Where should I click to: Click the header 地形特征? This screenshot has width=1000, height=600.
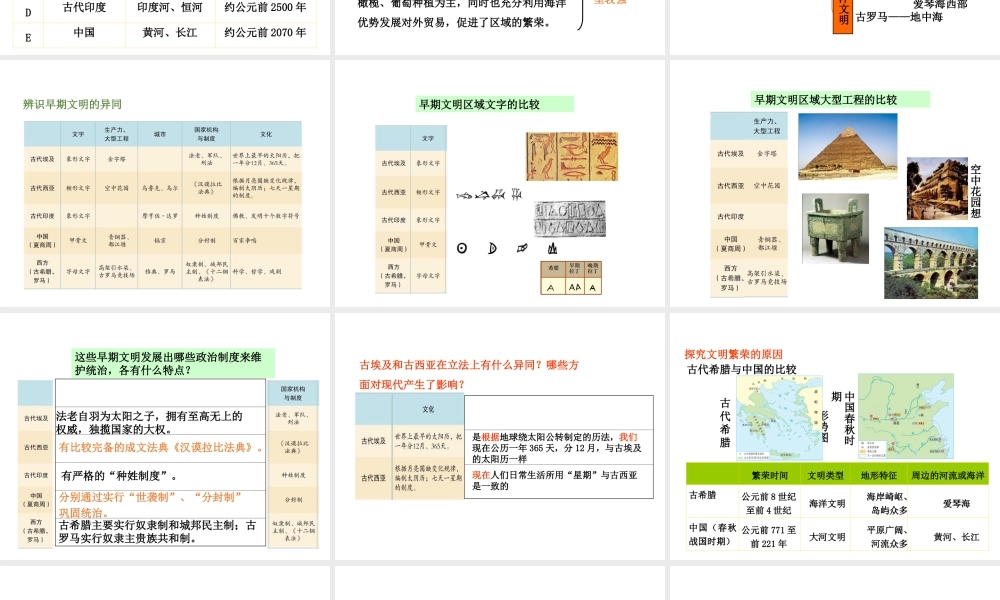pyautogui.click(x=879, y=475)
